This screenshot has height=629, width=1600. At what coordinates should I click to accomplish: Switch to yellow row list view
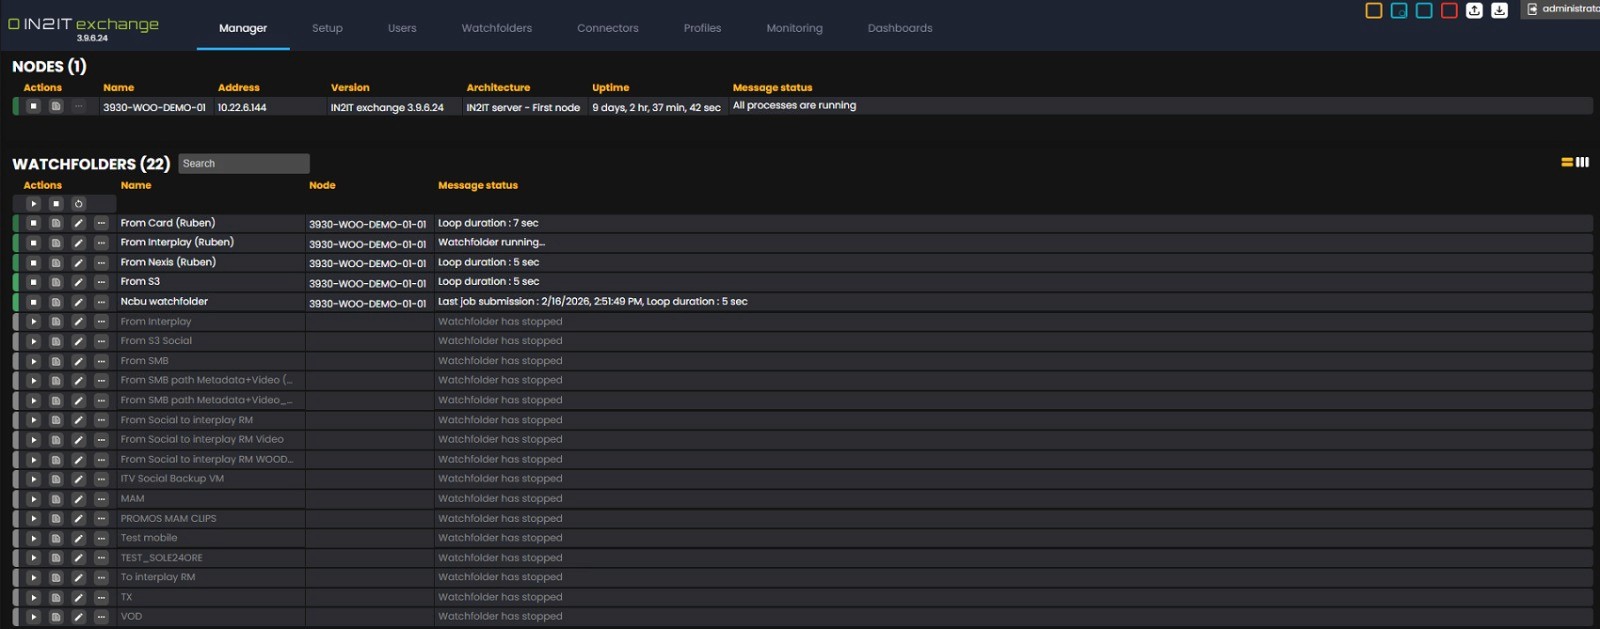point(1567,162)
